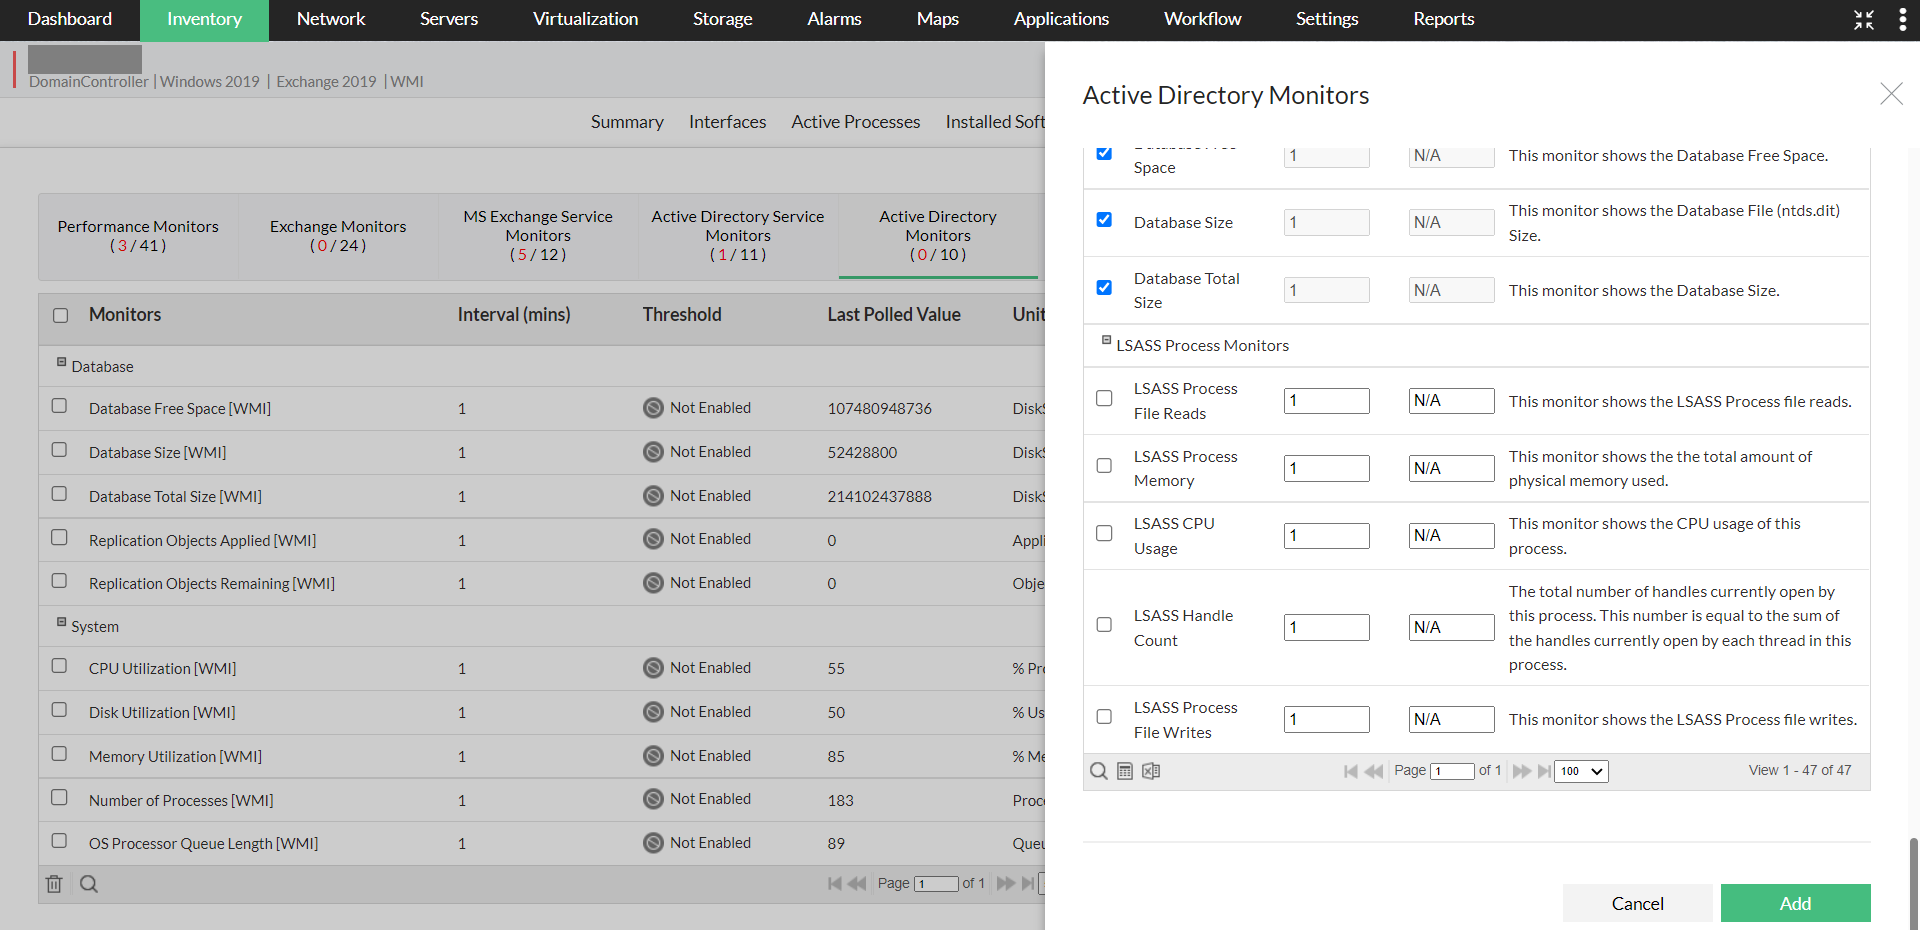Screen dimensions: 1920x930
Task: Collapse the LSASS Process Monitors group
Action: 1106,341
